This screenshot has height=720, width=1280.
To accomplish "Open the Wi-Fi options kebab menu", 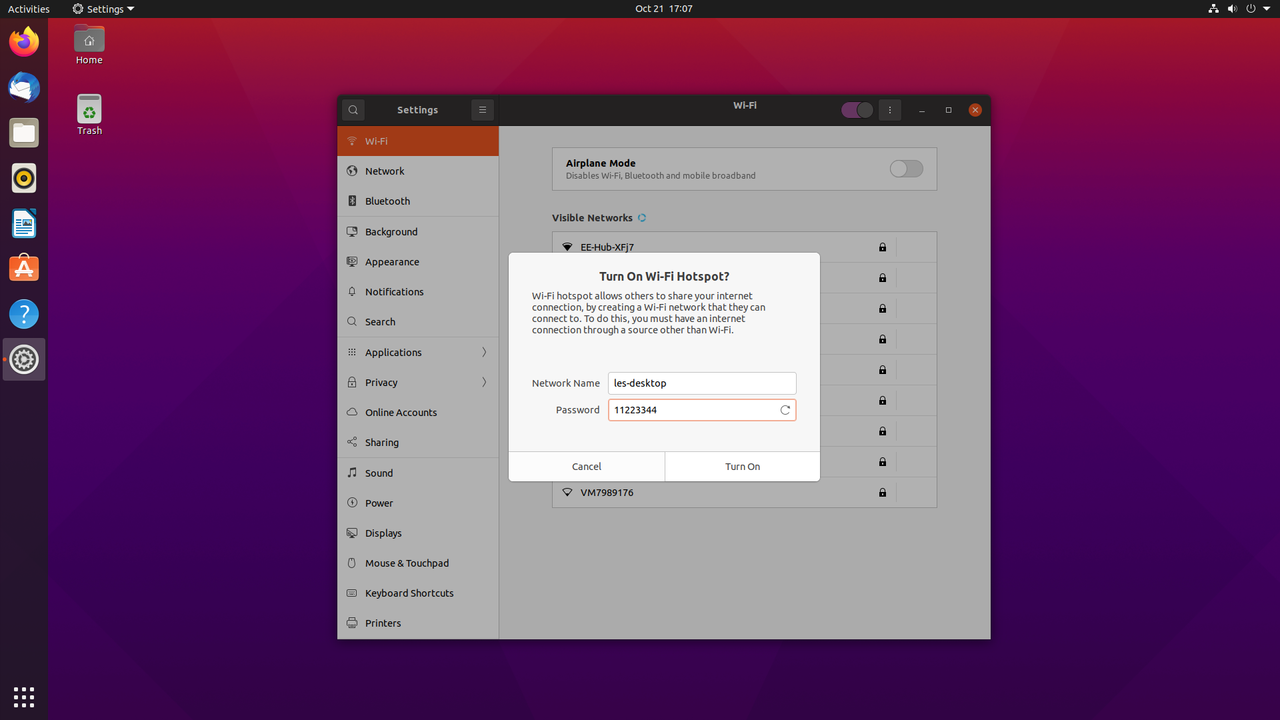I will (890, 110).
